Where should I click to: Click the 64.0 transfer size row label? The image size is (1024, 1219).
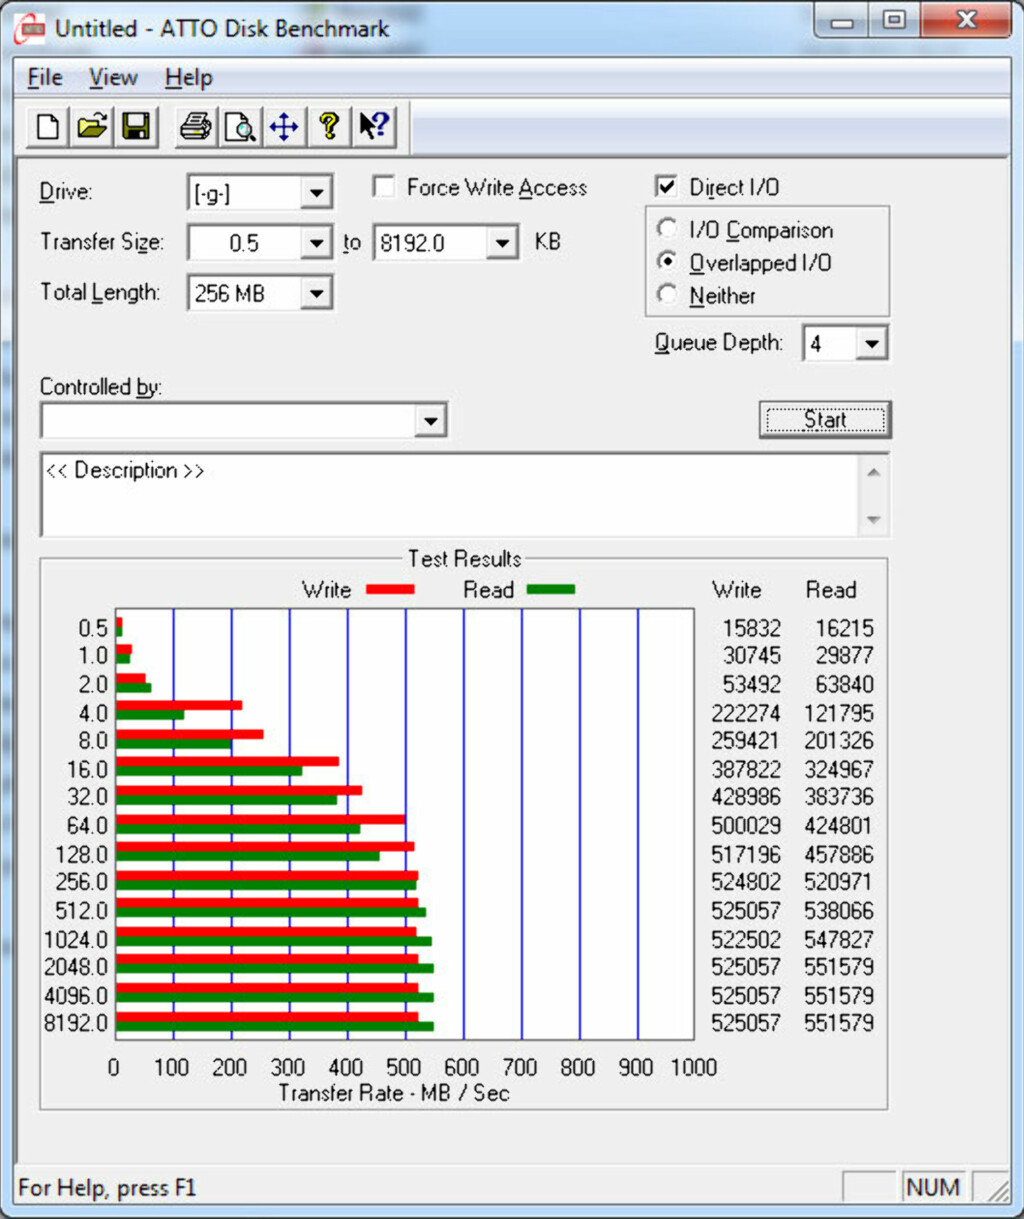[x=87, y=826]
